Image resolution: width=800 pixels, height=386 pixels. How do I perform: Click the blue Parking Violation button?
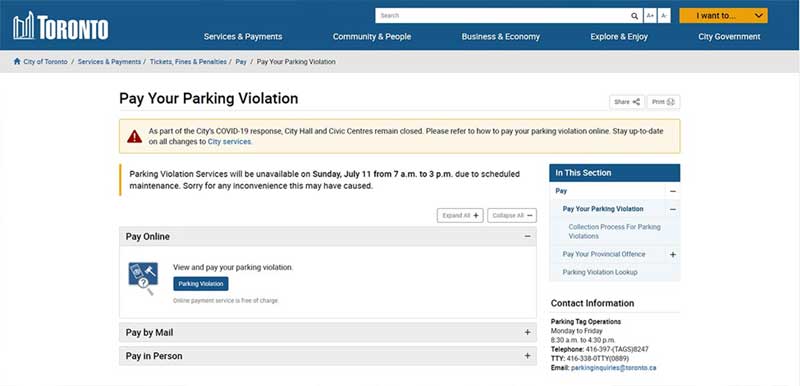tap(201, 284)
